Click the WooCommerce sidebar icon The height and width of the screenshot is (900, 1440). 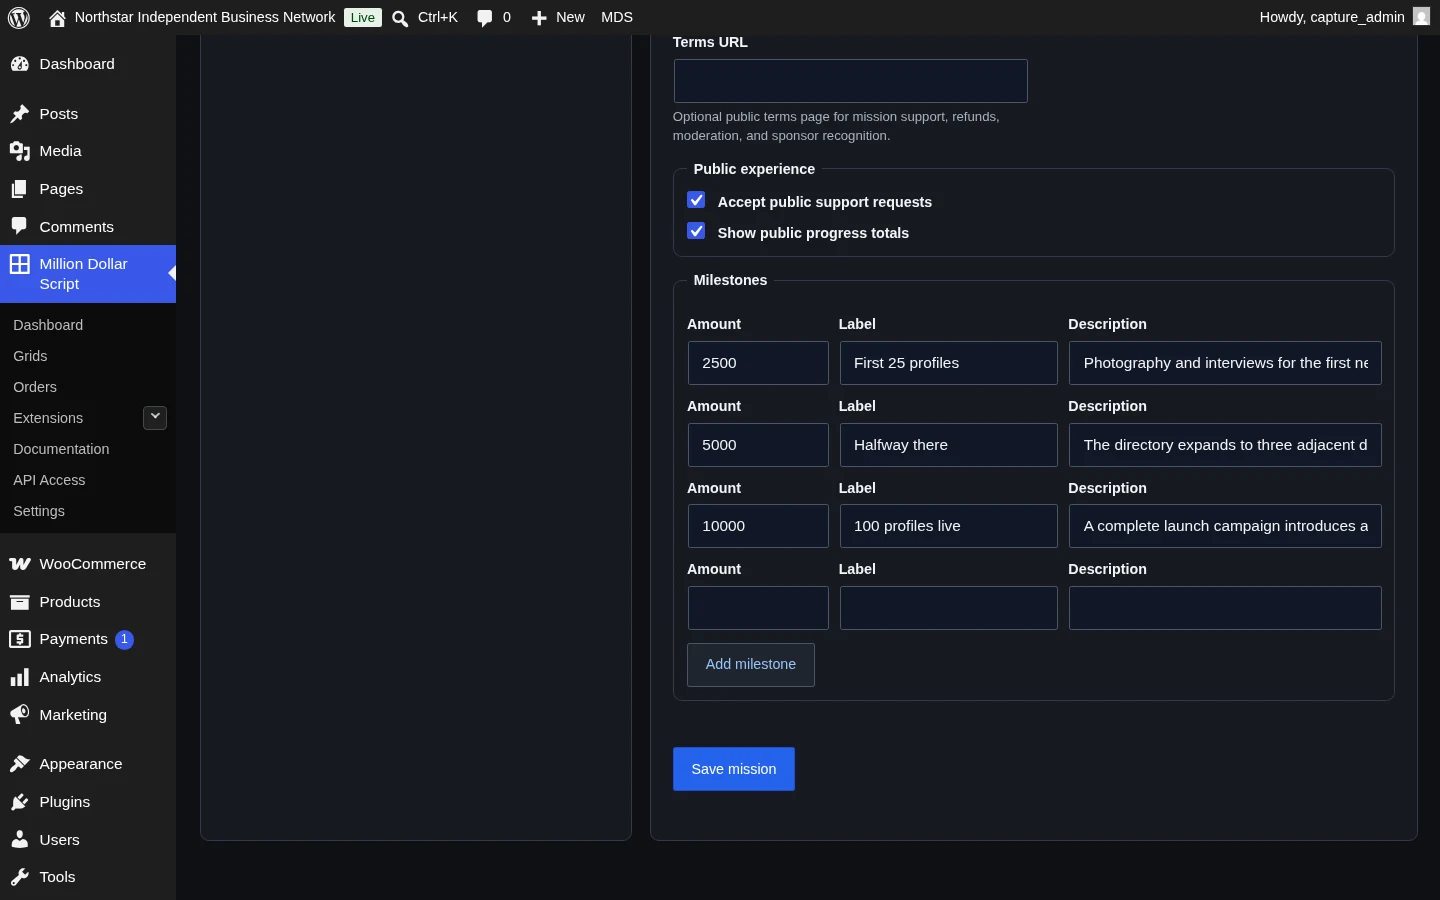pos(19,564)
